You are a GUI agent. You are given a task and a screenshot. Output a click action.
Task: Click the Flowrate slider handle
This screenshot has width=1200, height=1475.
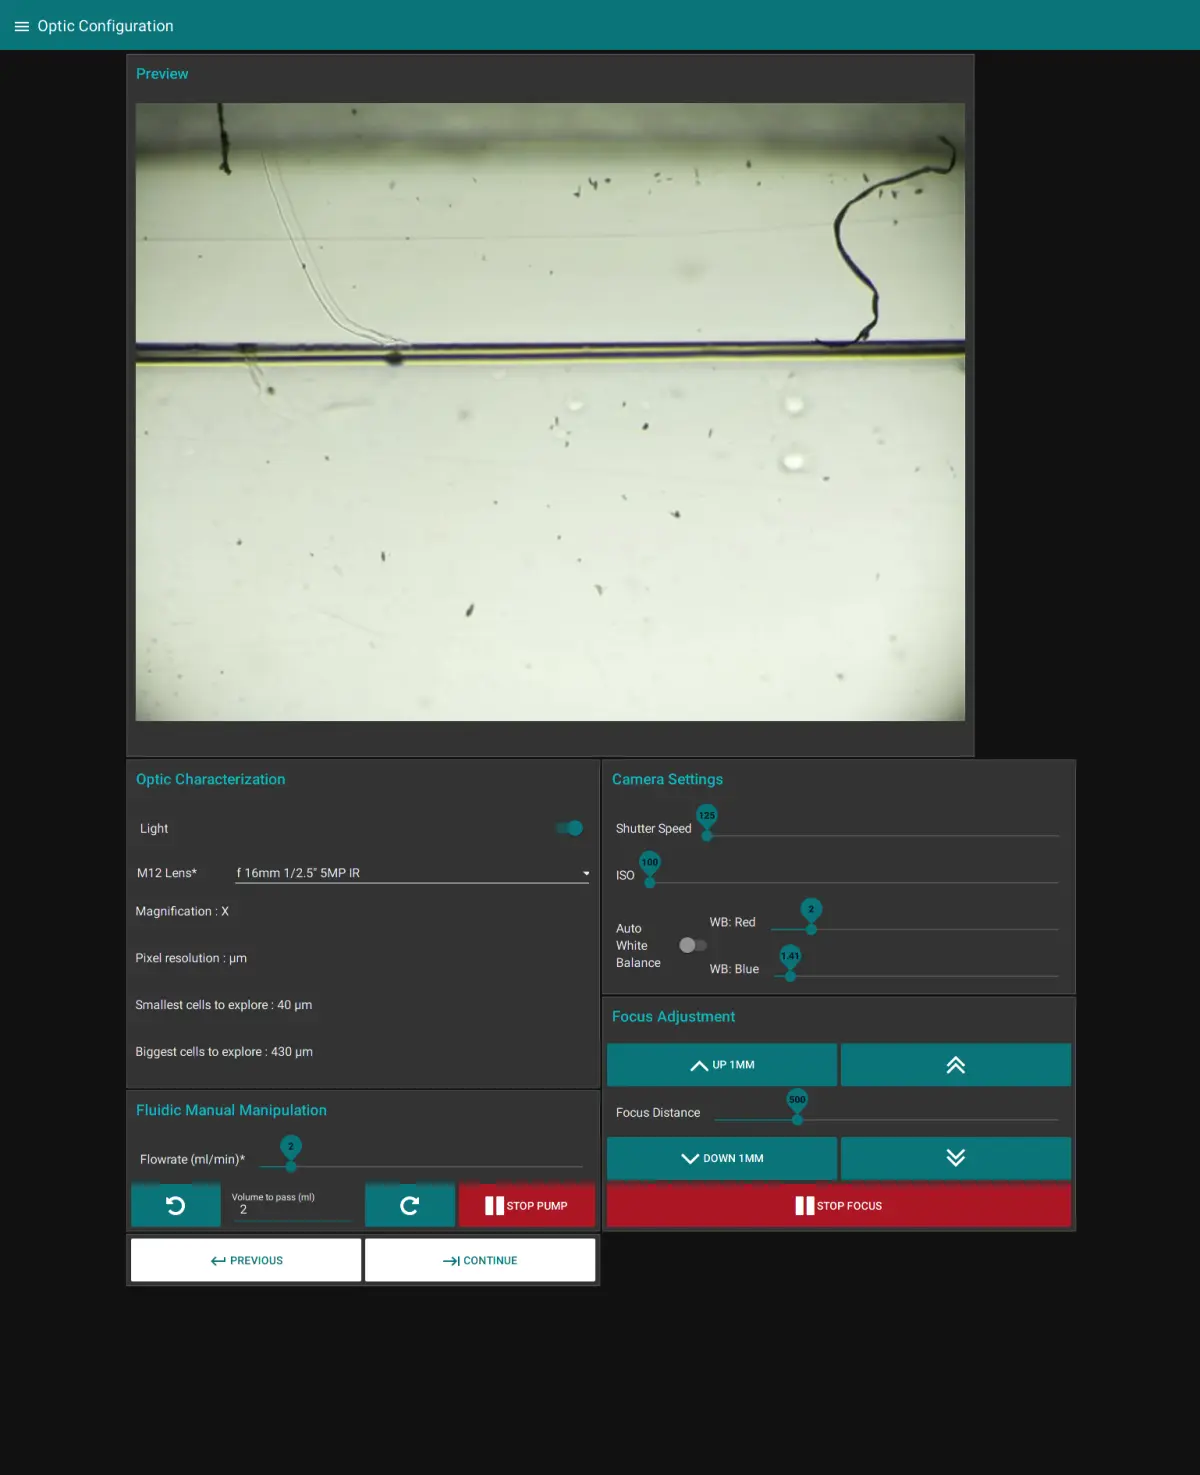coord(291,1166)
